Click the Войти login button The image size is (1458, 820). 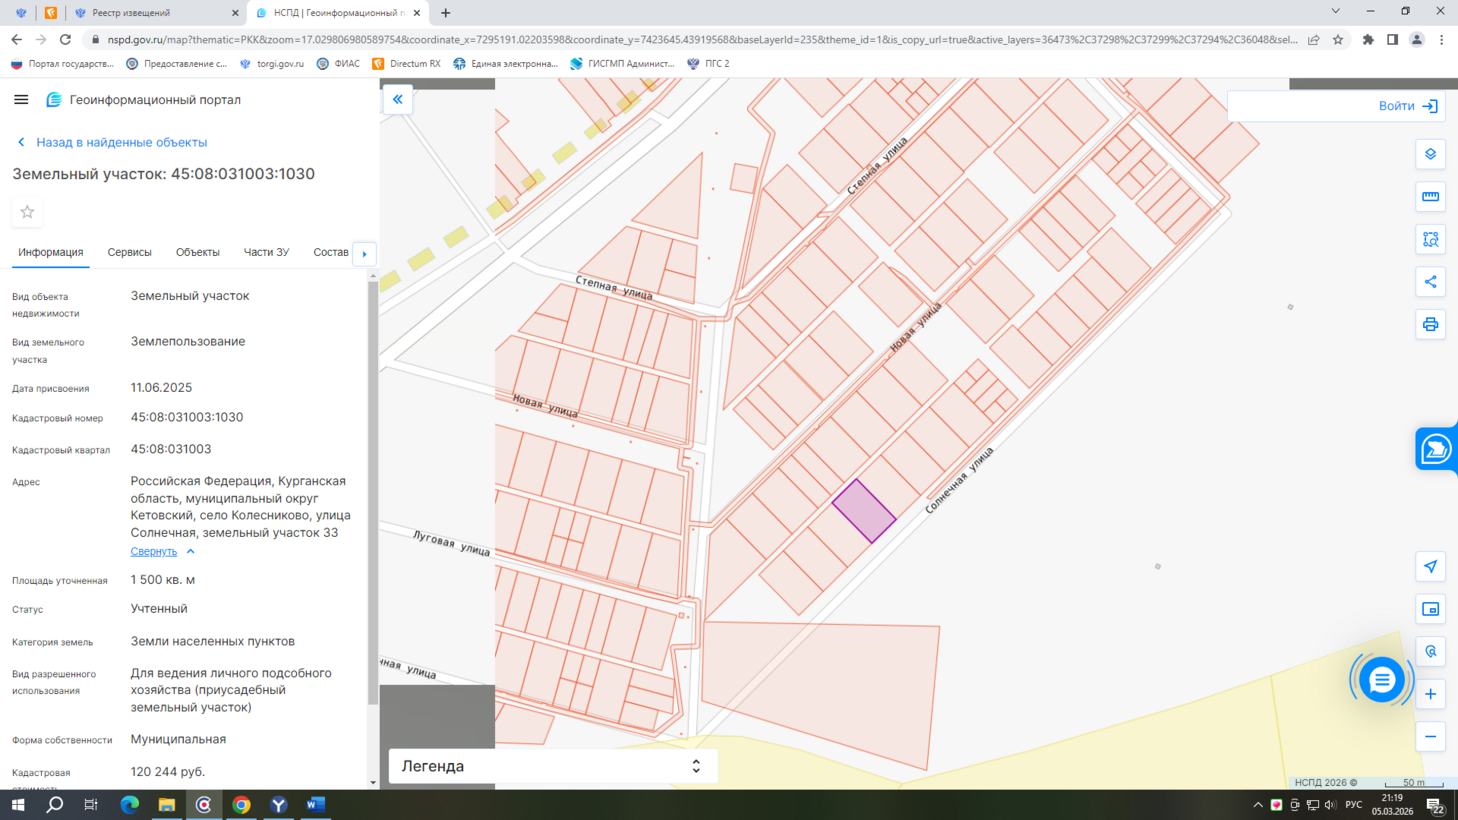[x=1408, y=106]
